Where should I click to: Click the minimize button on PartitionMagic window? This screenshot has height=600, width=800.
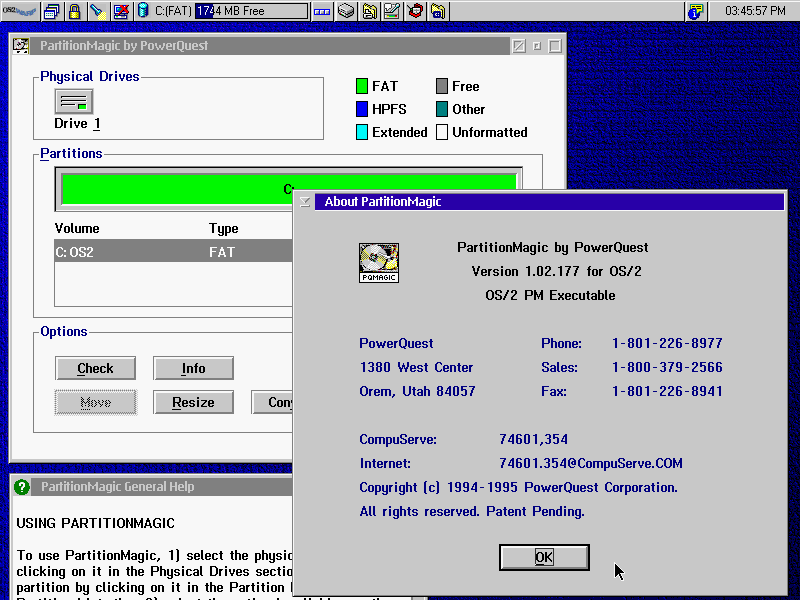[537, 46]
